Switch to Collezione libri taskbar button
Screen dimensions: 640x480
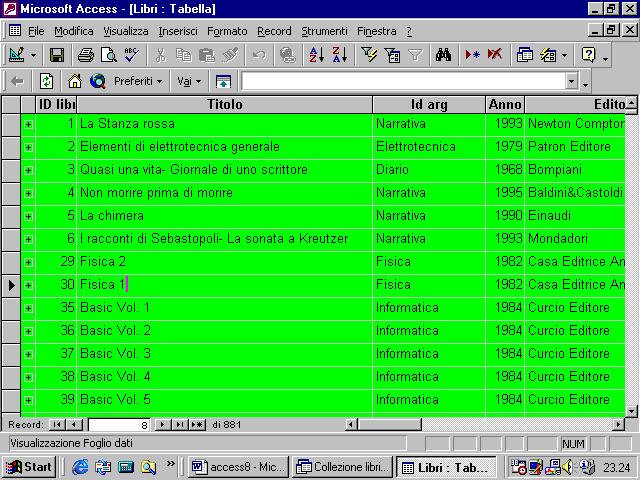coord(342,467)
